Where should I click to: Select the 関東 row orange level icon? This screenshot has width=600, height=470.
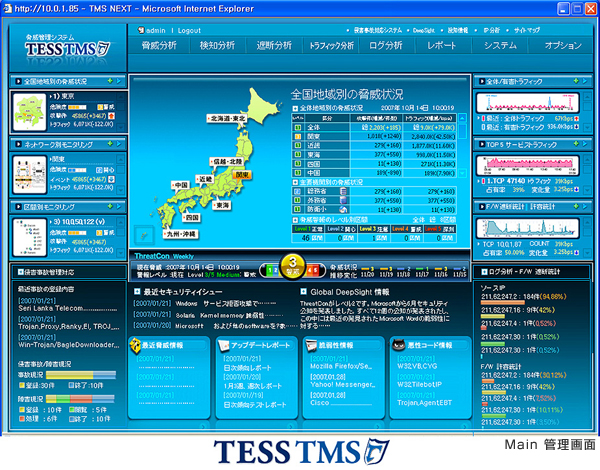[x=297, y=137]
